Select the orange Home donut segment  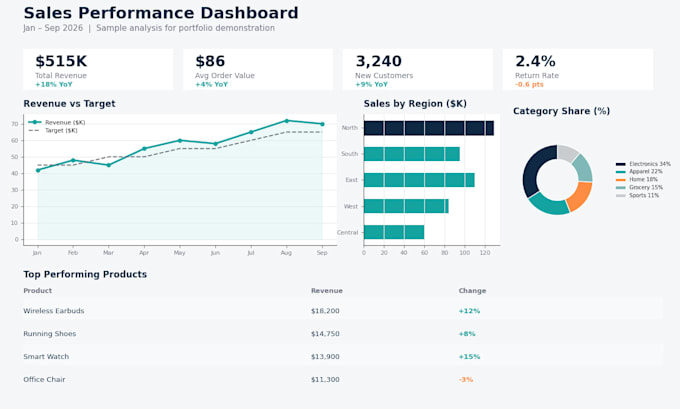tap(581, 196)
